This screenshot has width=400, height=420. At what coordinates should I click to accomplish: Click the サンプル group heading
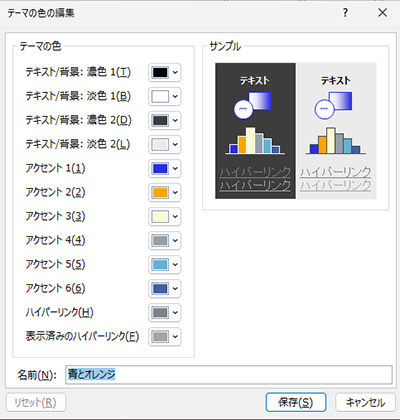[225, 46]
